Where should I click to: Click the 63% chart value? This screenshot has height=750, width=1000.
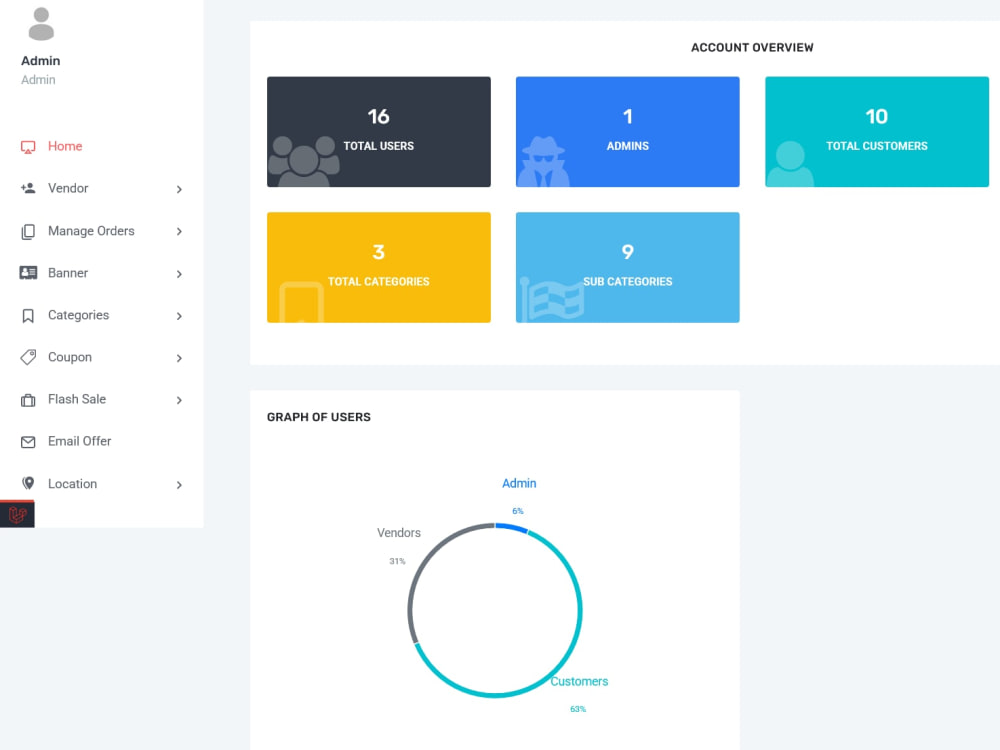[x=578, y=709]
